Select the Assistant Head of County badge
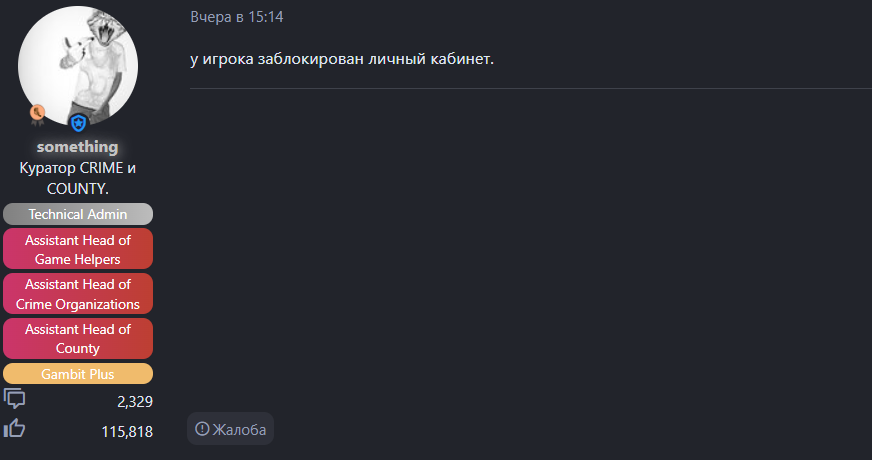 (x=78, y=339)
